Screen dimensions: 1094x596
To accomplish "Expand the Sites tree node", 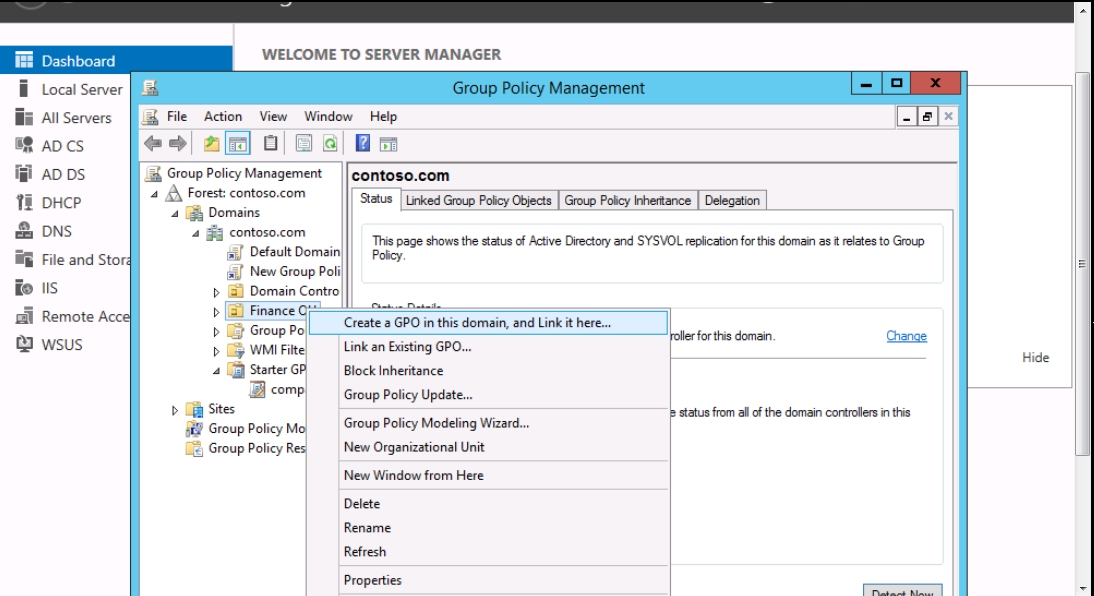I will (x=174, y=410).
